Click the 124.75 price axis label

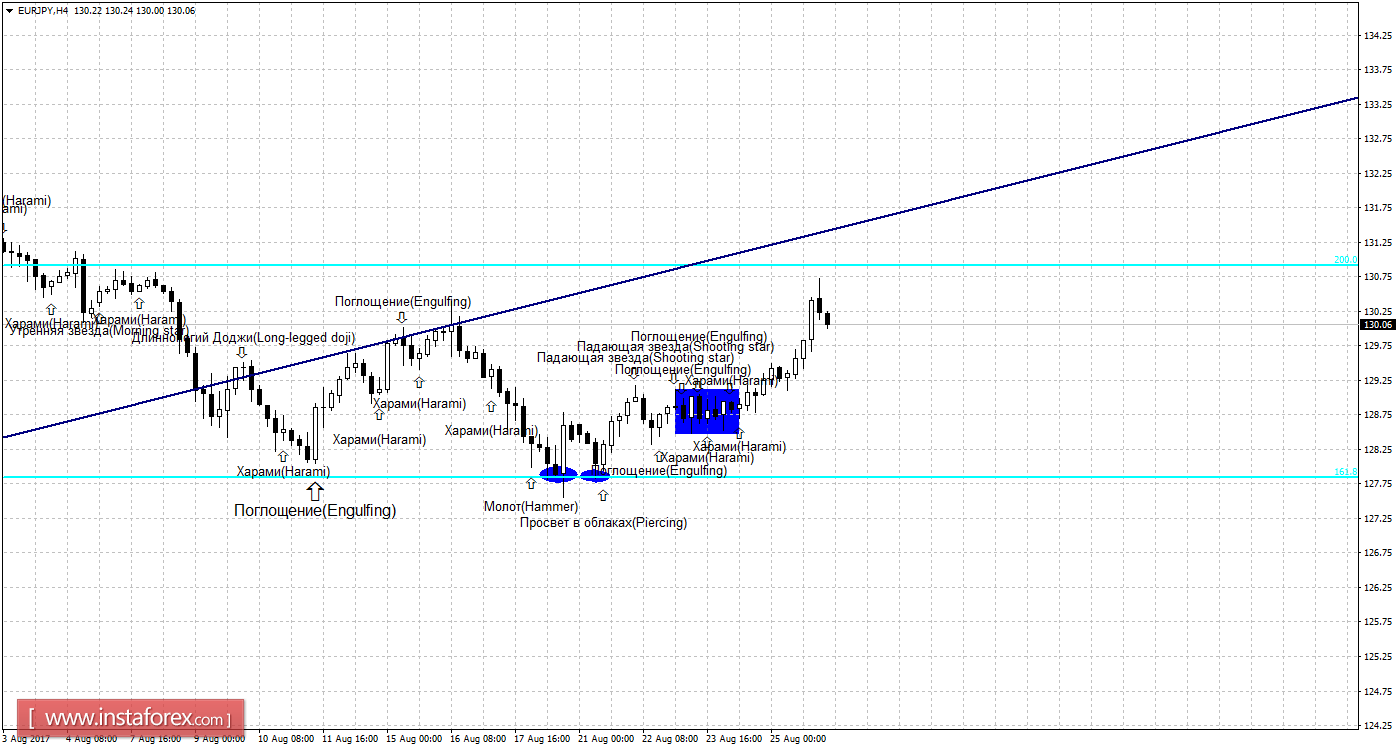pyautogui.click(x=1379, y=691)
